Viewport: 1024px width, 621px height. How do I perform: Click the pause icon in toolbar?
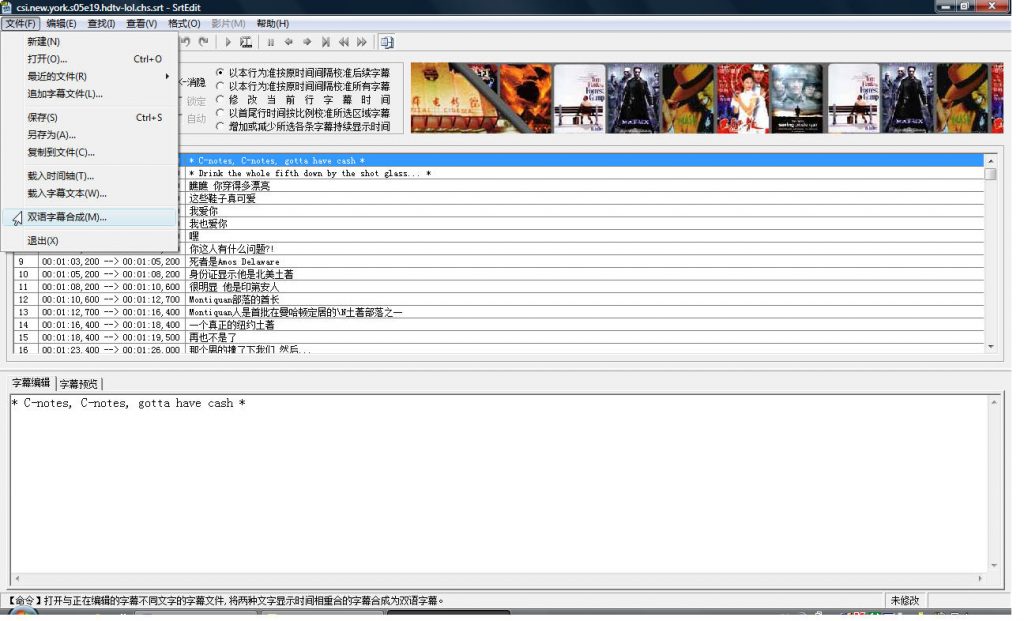tap(270, 42)
